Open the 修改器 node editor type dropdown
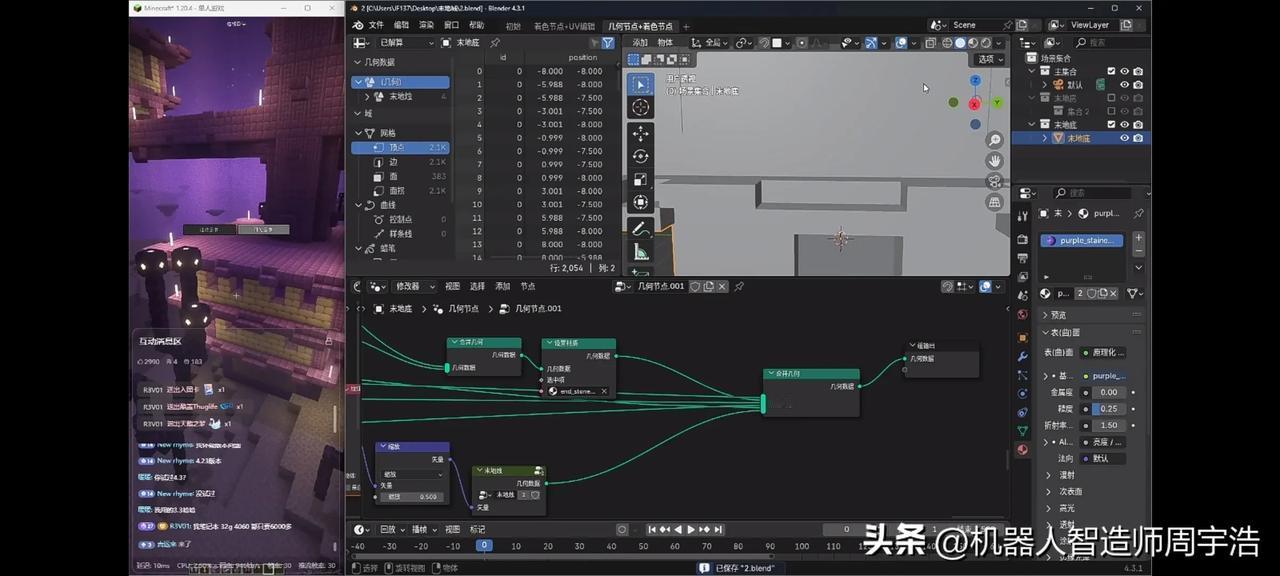This screenshot has width=1280, height=576. tap(416, 286)
